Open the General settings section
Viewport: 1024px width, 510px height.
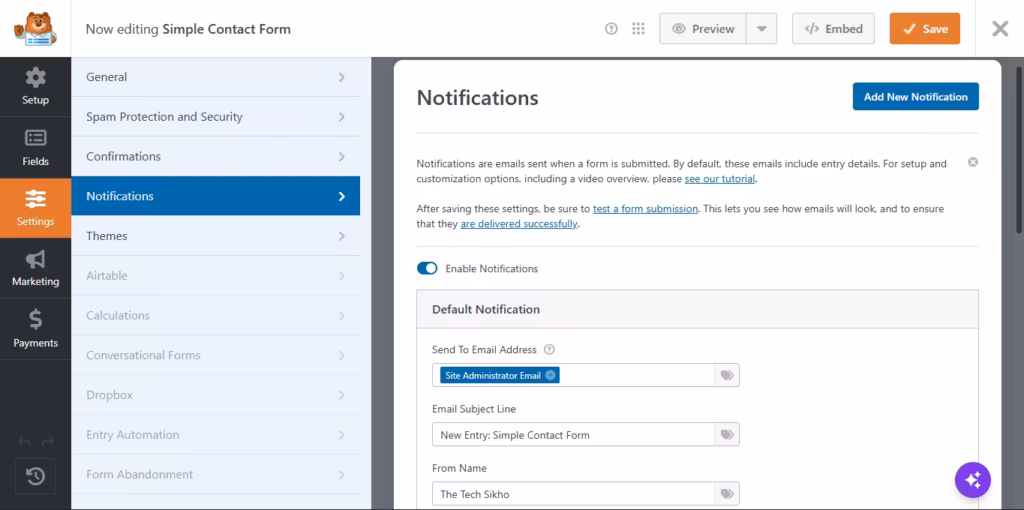(x=216, y=77)
